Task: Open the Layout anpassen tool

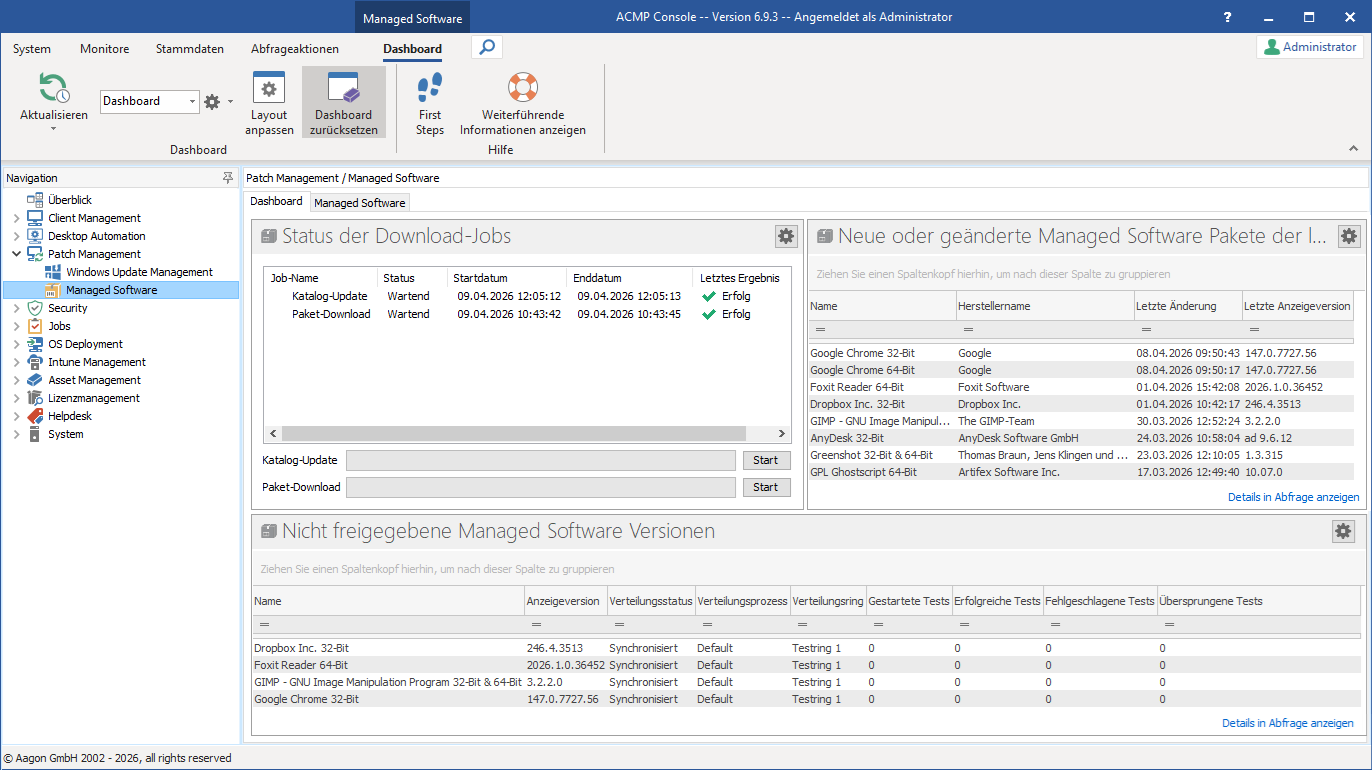Action: point(269,102)
